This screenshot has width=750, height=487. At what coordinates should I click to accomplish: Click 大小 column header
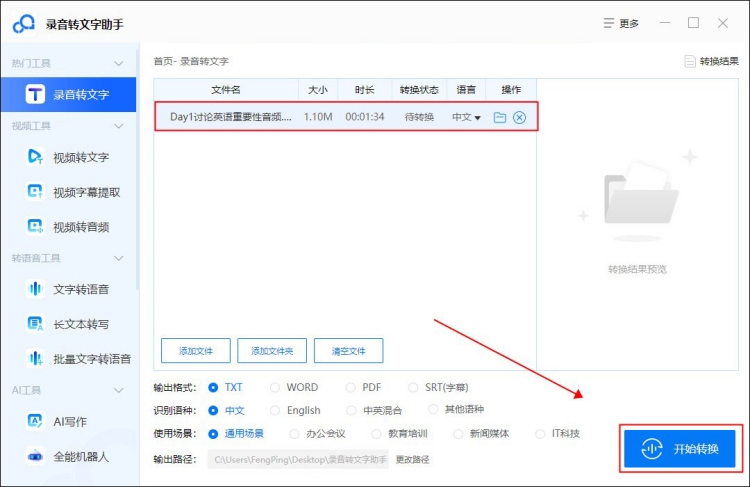click(318, 90)
